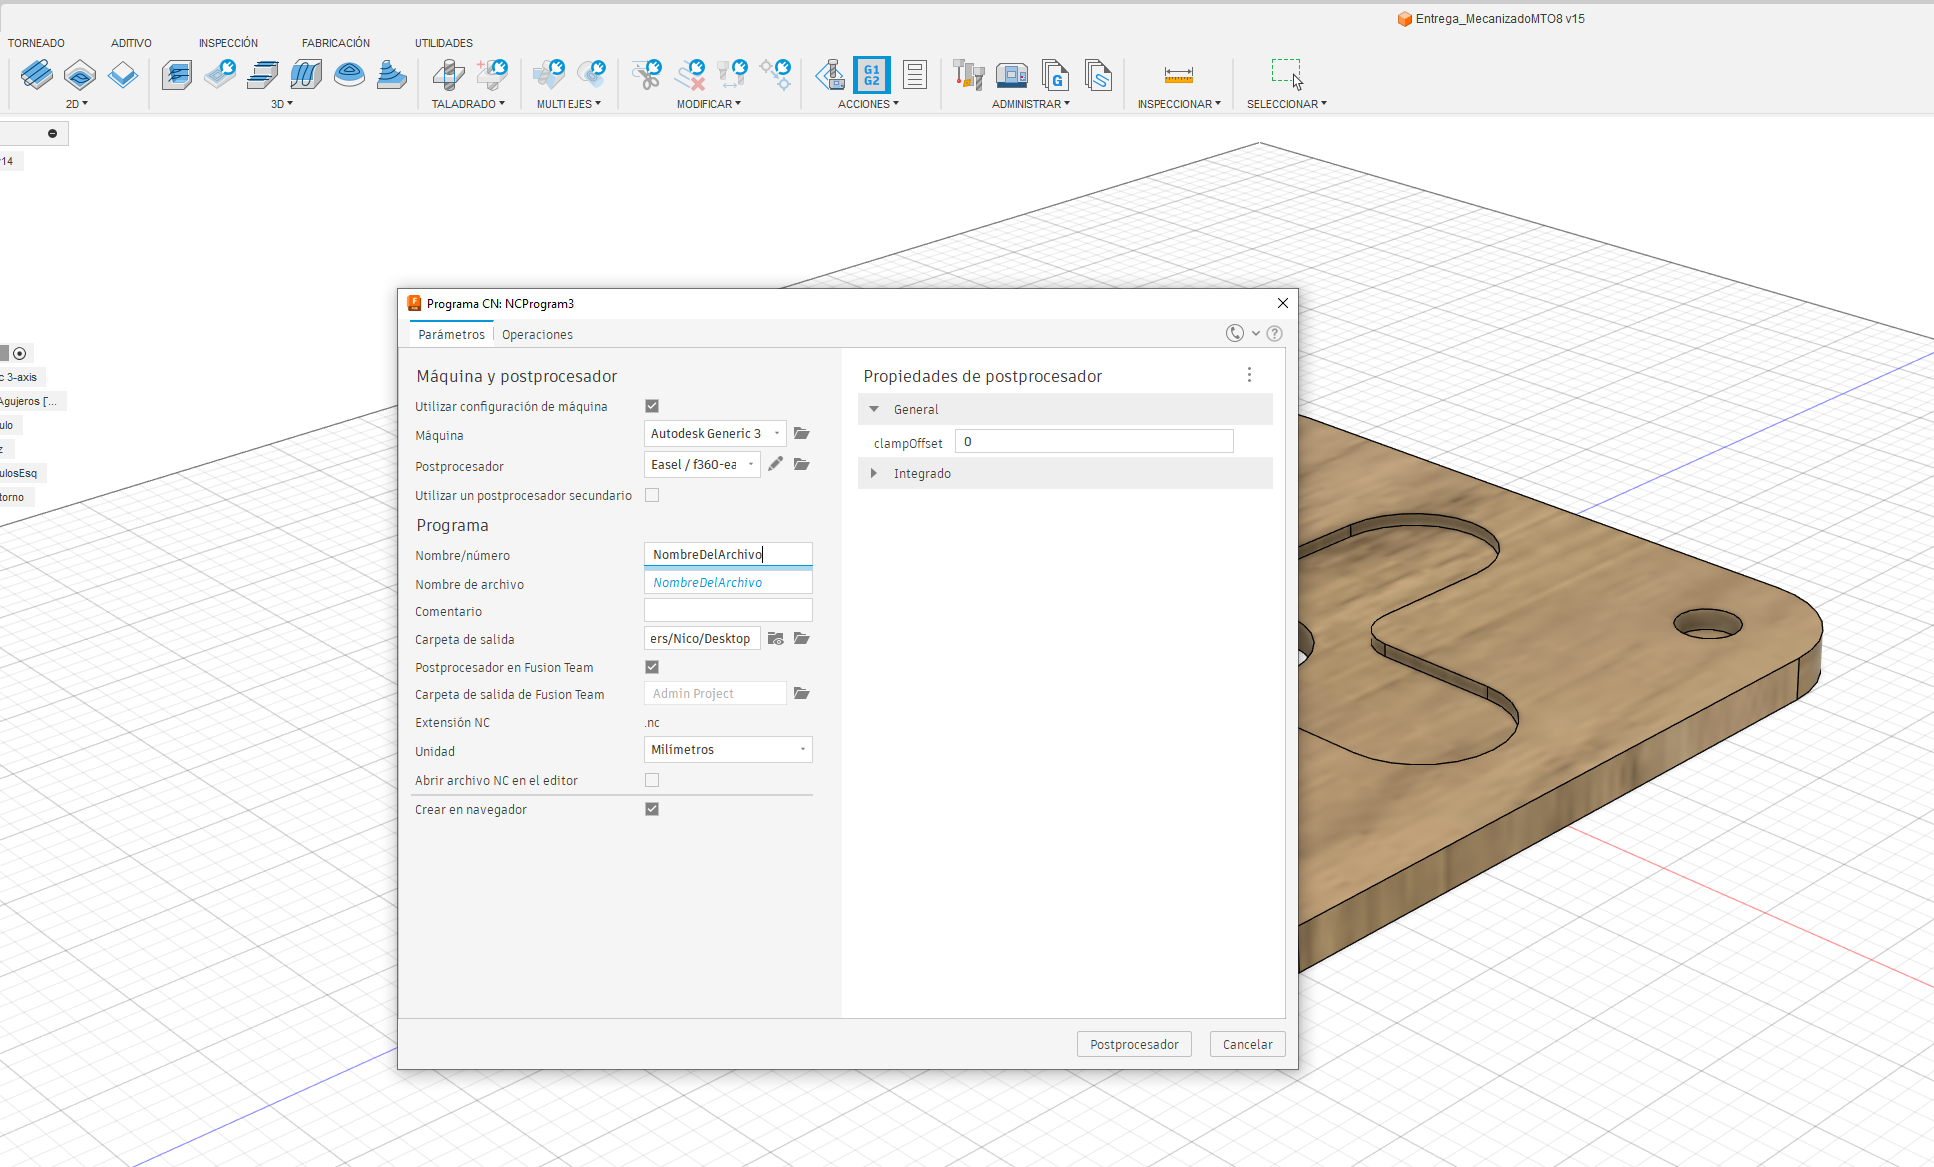Open the folder icon next to Máquina
This screenshot has height=1167, width=1934.
point(801,433)
